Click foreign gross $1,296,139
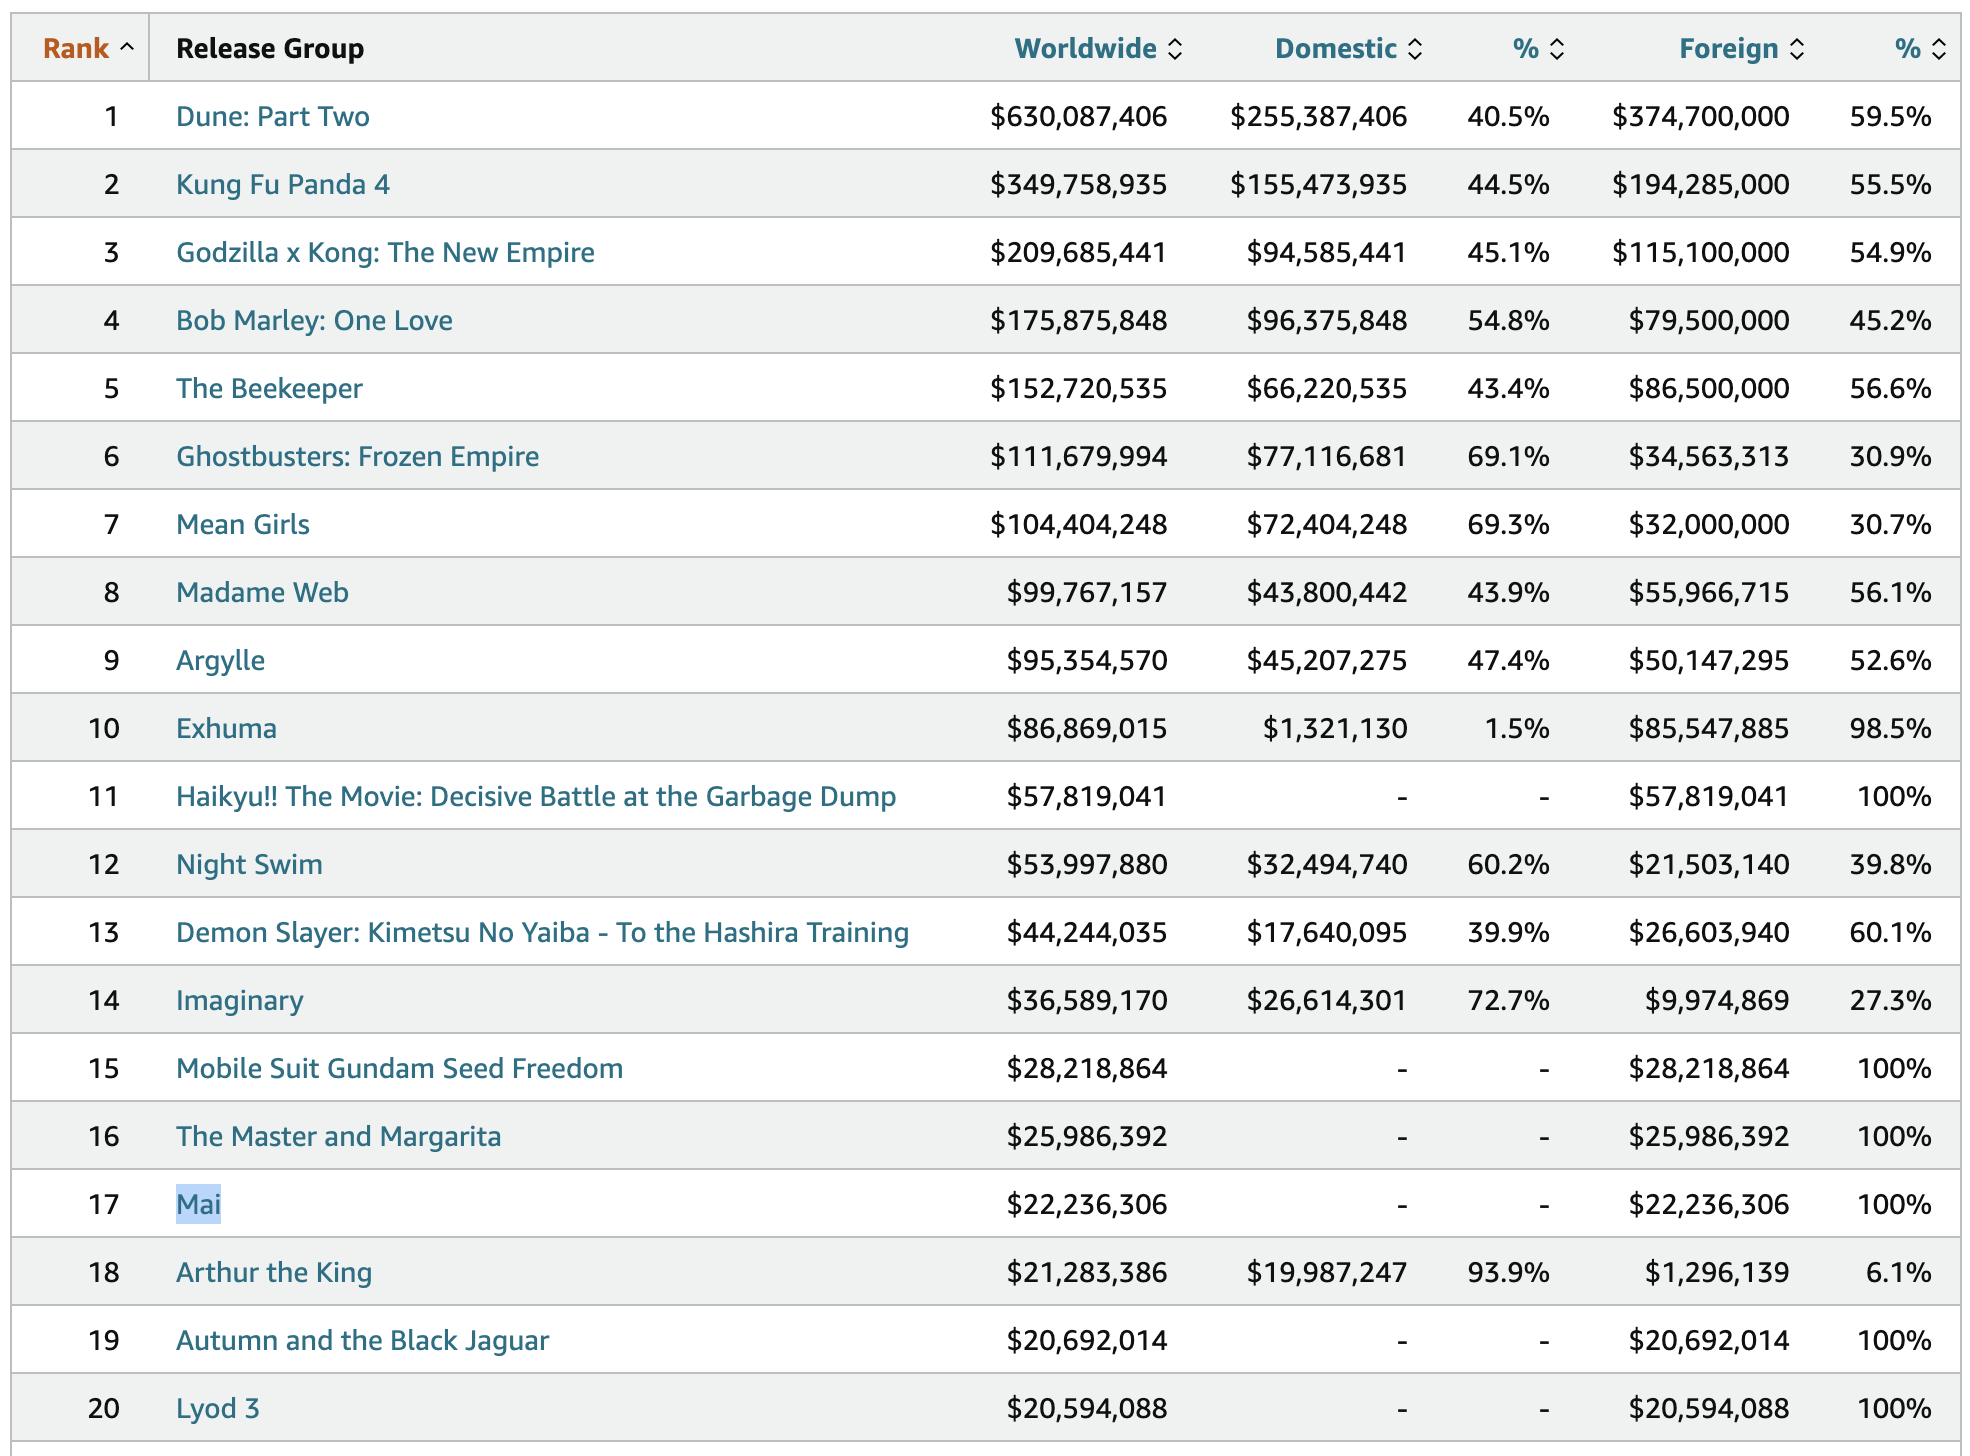1970x1456 pixels. [x=1716, y=1272]
